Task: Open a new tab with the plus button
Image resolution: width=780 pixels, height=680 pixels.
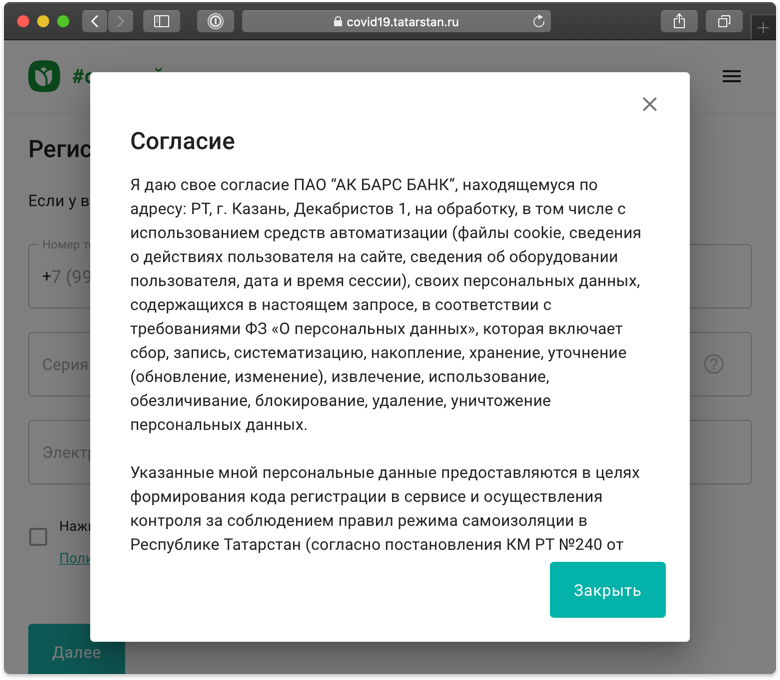Action: [765, 28]
